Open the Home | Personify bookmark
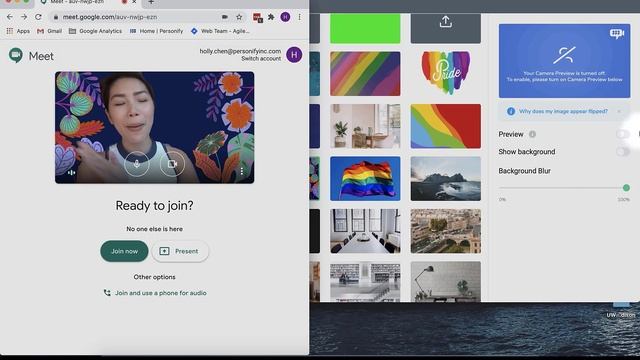Image resolution: width=640 pixels, height=360 pixels. coord(156,31)
